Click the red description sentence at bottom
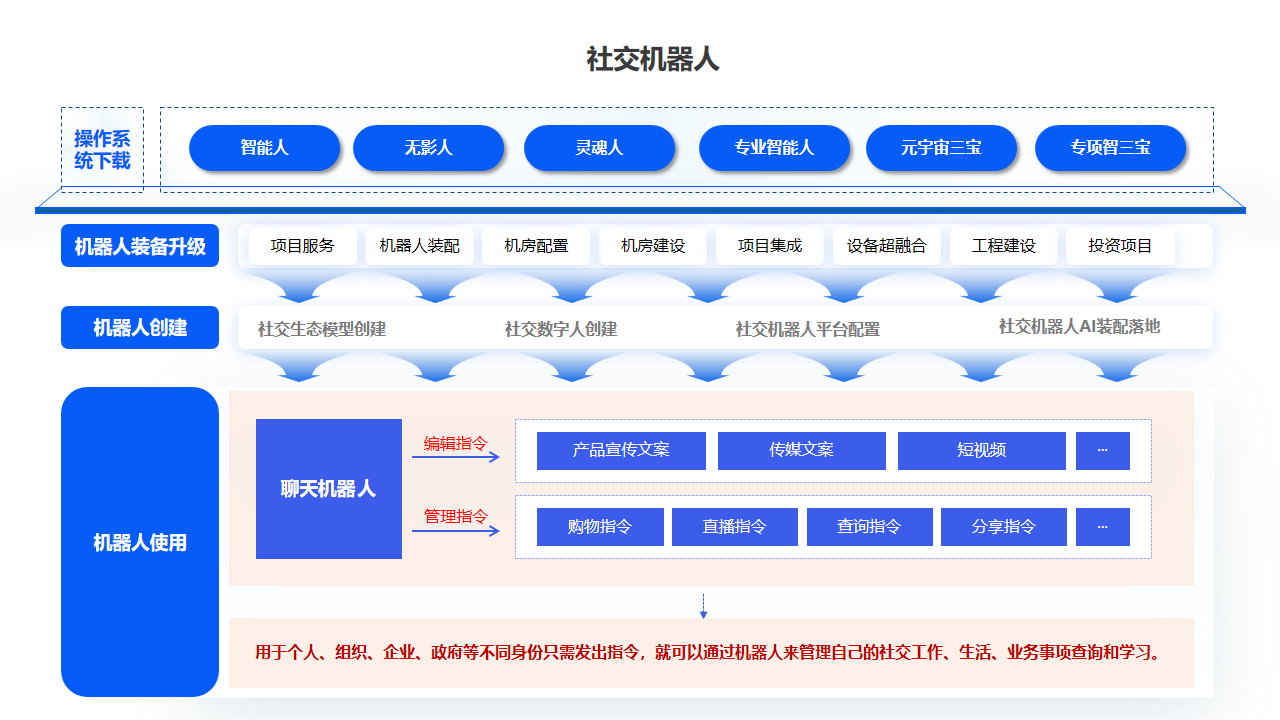This screenshot has width=1280, height=720. (x=709, y=653)
